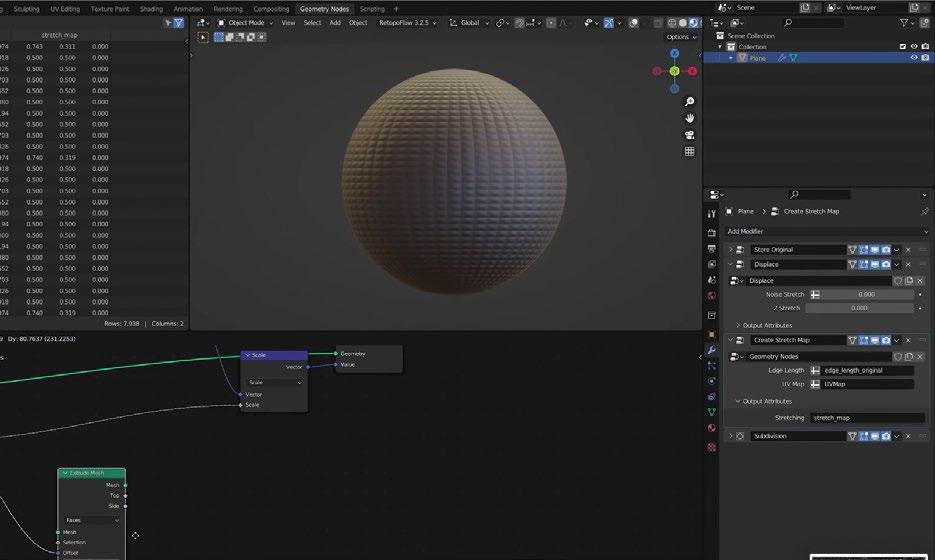Toggle Plane visibility eye in outliner
This screenshot has width=935, height=560.
(x=913, y=58)
